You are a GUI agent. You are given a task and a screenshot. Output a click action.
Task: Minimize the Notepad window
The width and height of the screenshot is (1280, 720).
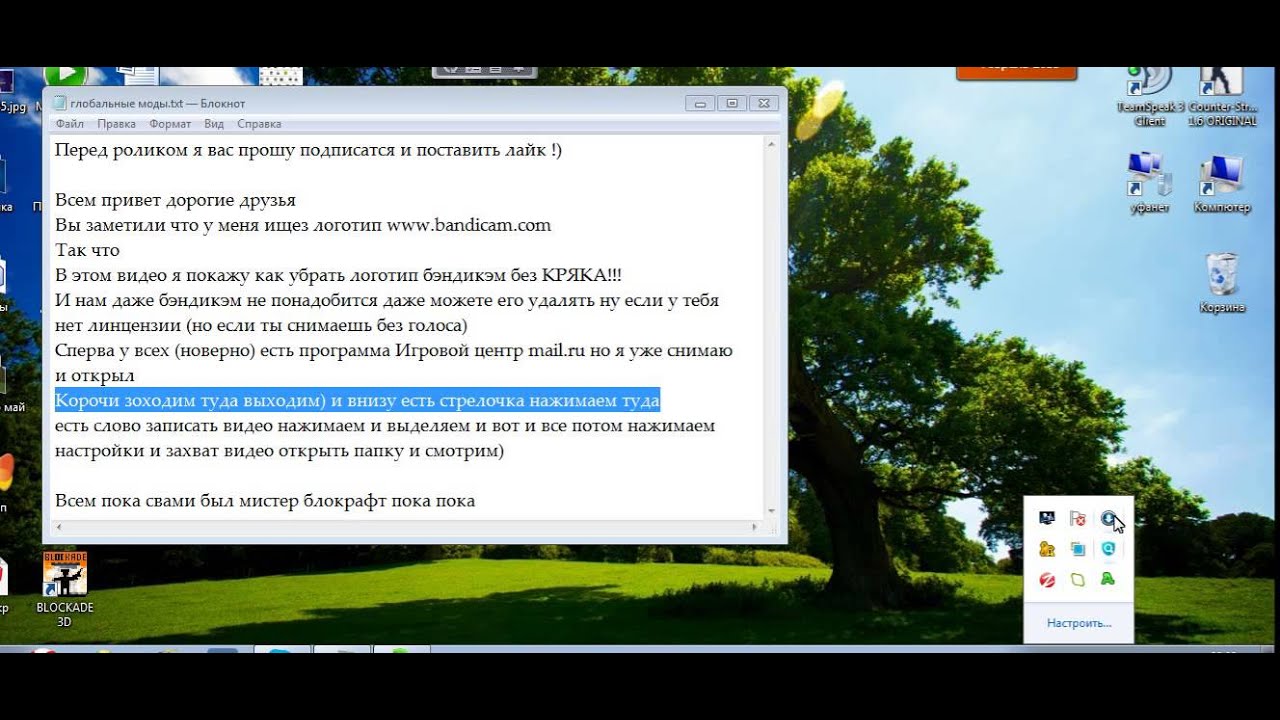pos(700,103)
